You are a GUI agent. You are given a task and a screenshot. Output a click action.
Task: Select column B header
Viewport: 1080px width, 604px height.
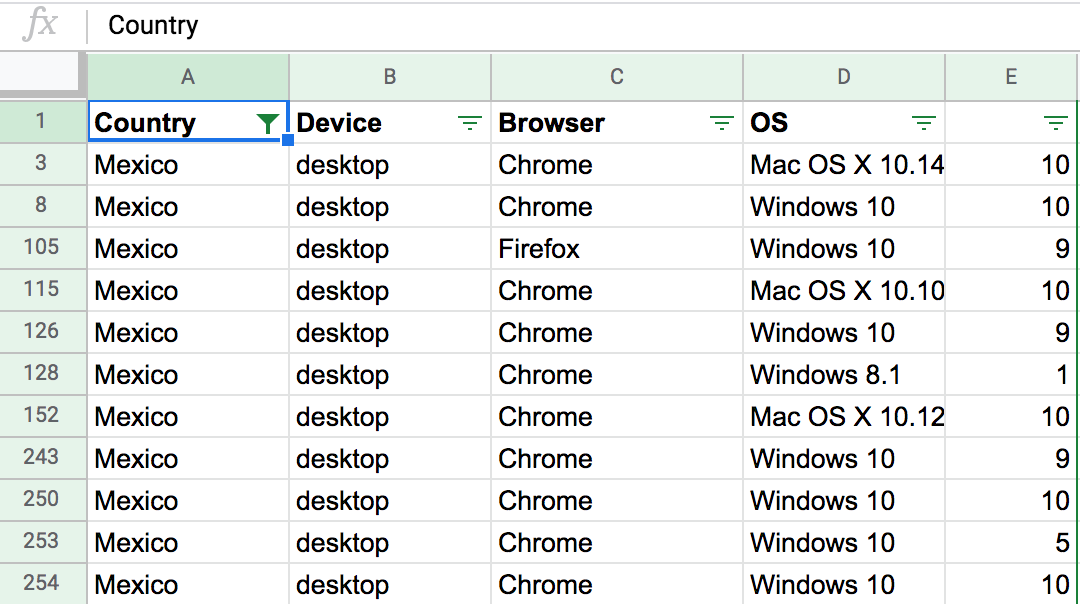click(x=390, y=77)
